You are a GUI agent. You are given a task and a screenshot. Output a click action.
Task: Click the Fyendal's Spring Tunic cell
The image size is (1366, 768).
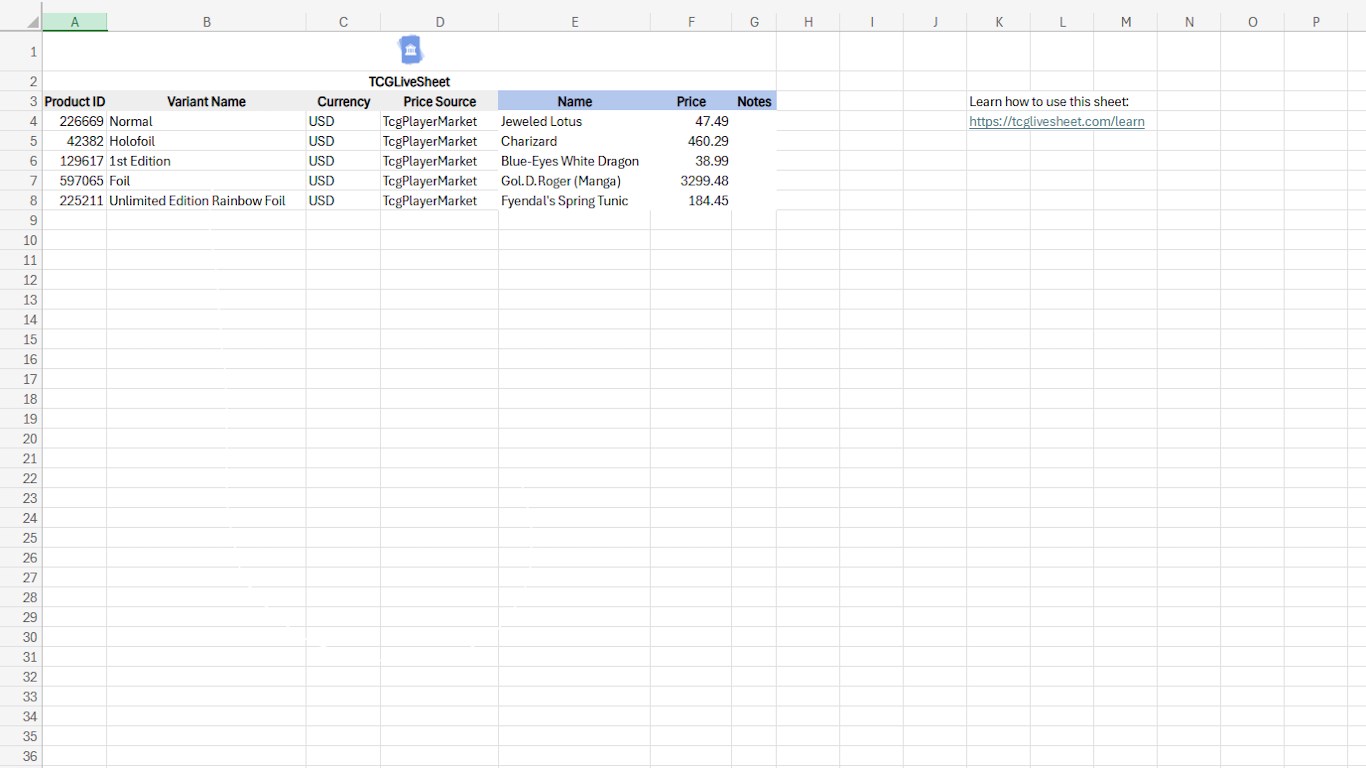pos(574,201)
